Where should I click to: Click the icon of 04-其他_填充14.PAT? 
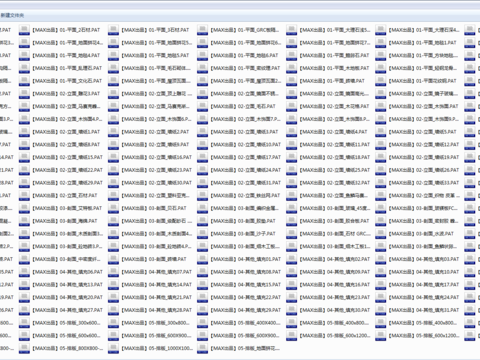click(x=113, y=285)
